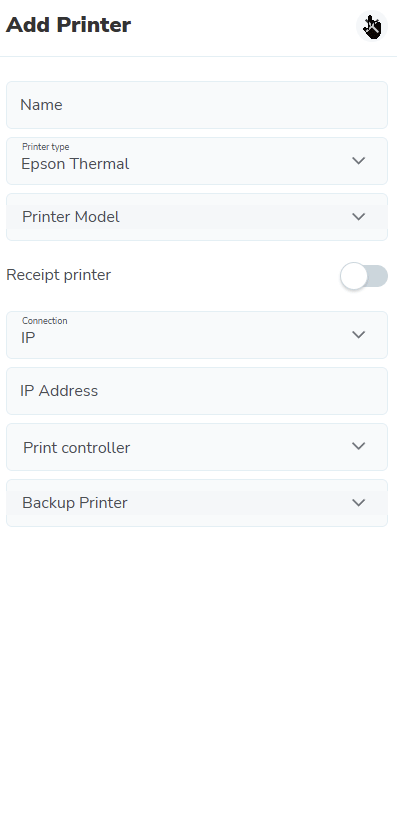Expand the Printer Model dropdown
The height and width of the screenshot is (833, 397).
point(197,217)
